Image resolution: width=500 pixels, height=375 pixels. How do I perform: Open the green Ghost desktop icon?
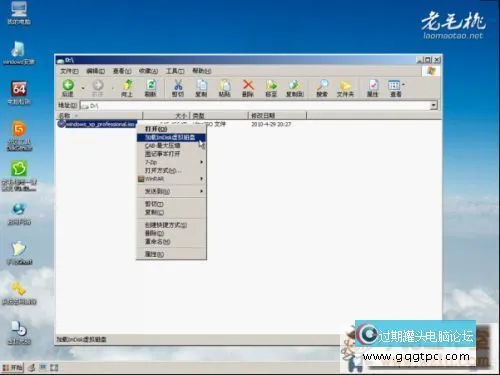tap(19, 169)
